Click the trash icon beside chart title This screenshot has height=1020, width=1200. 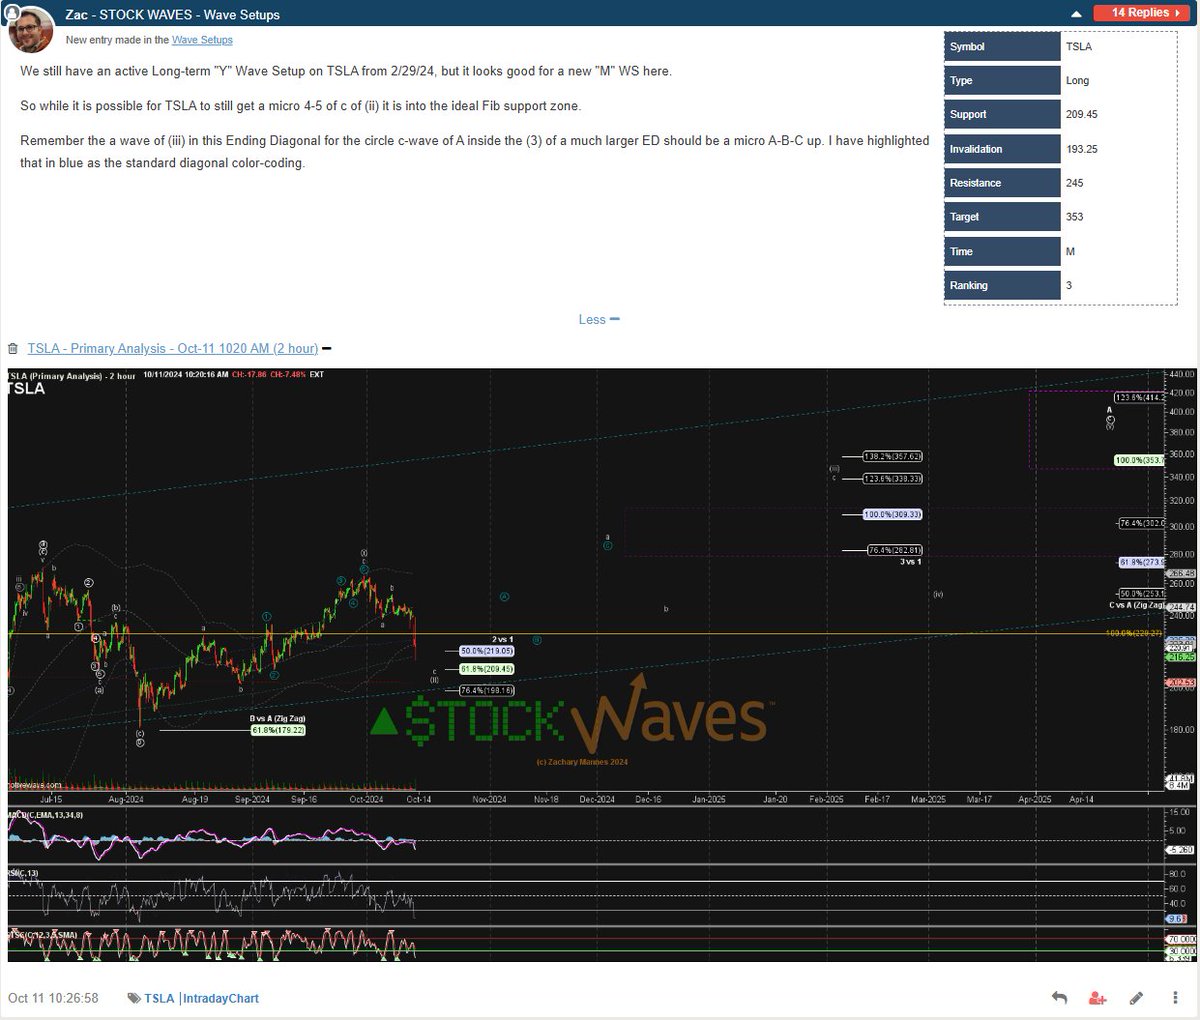[12, 349]
